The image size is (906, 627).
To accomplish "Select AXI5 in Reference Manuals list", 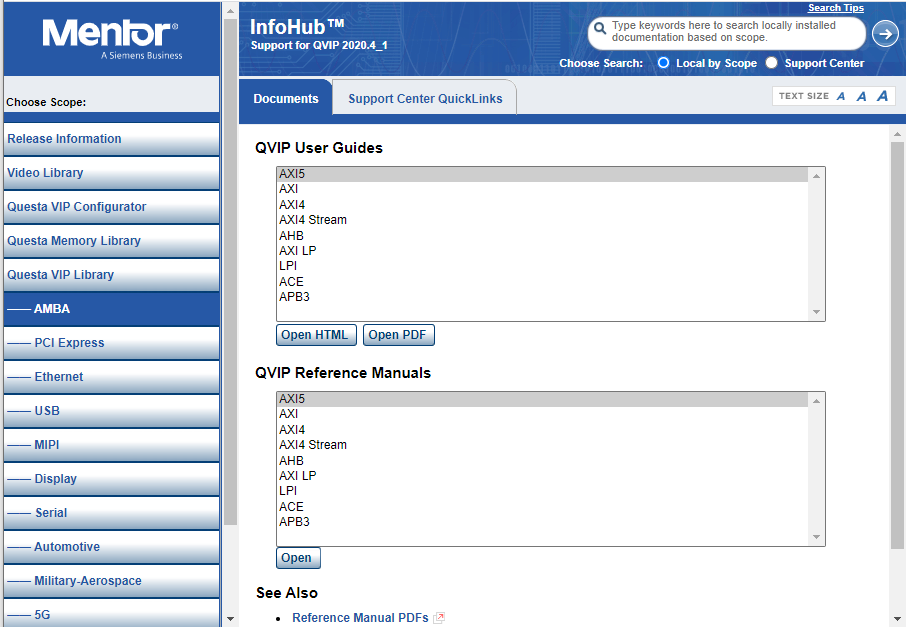I will pos(543,399).
